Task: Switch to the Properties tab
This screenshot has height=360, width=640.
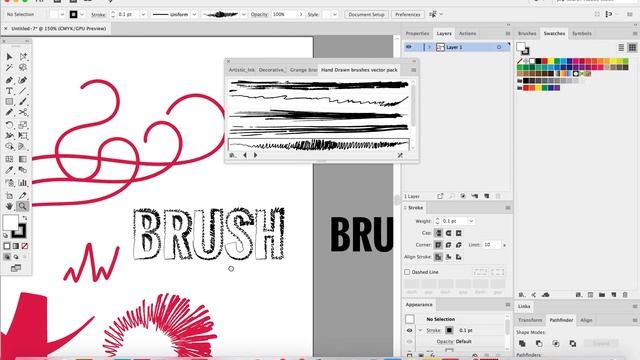Action: click(x=417, y=33)
